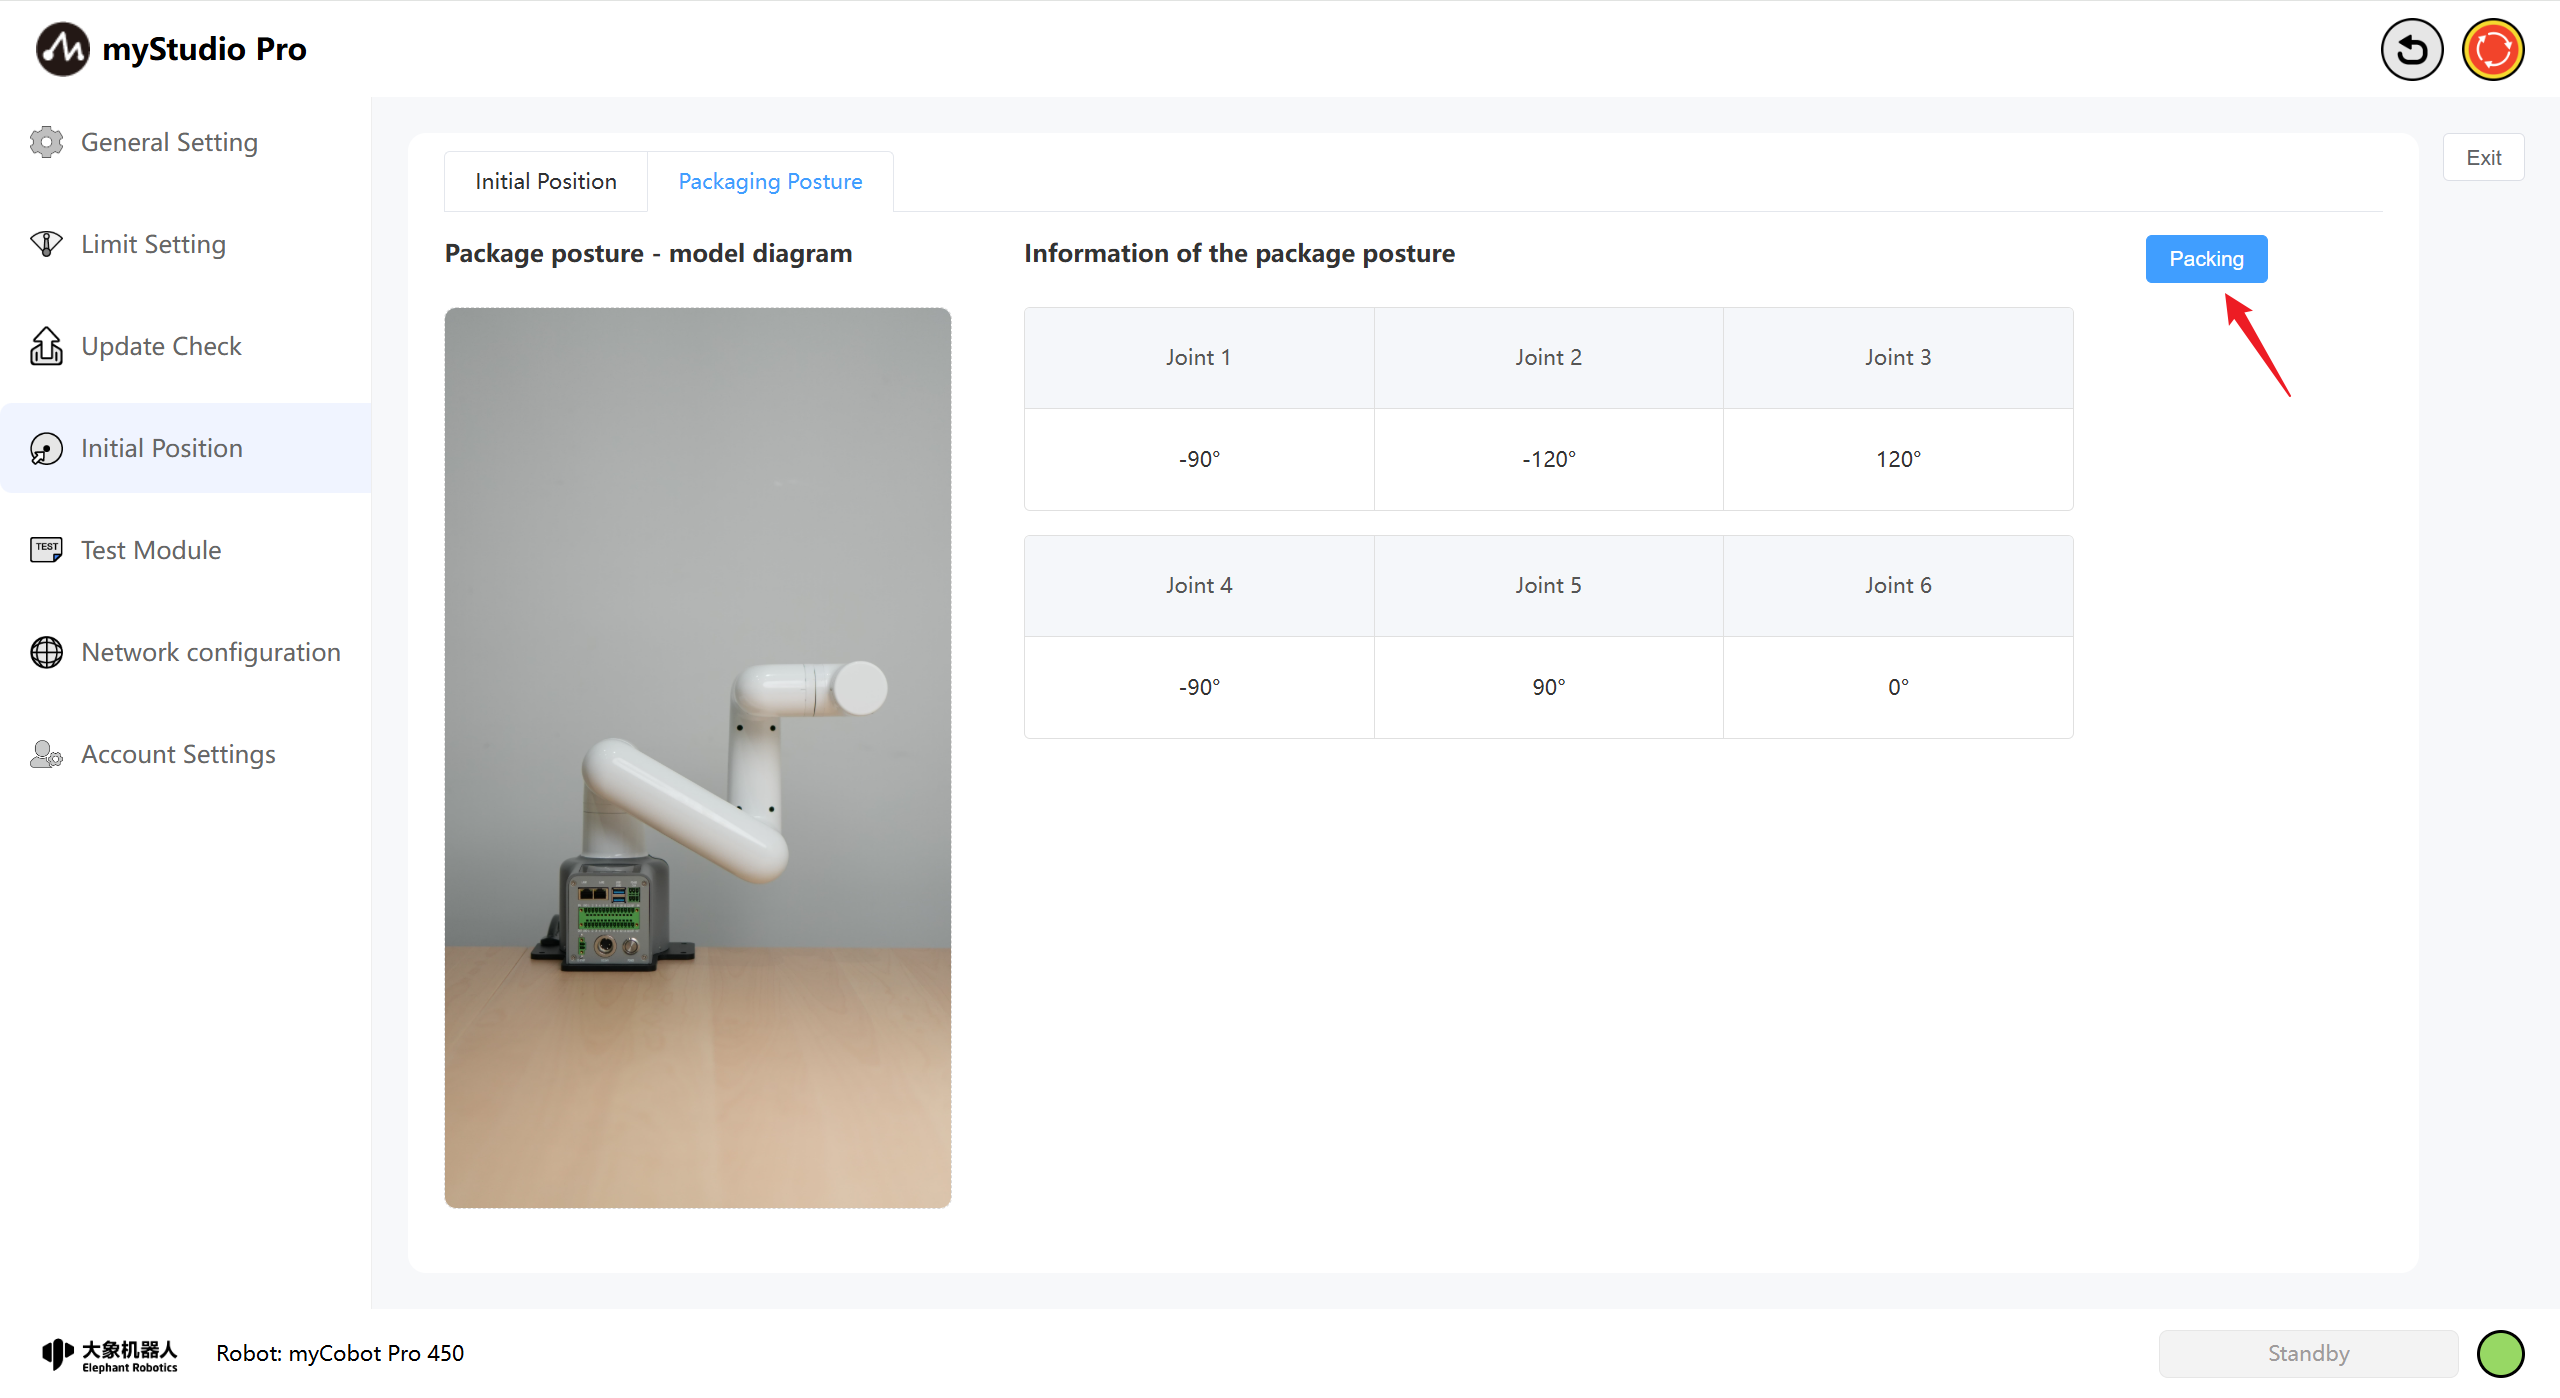Image resolution: width=2560 pixels, height=1398 pixels.
Task: Switch to the Initial Position tab
Action: point(545,181)
